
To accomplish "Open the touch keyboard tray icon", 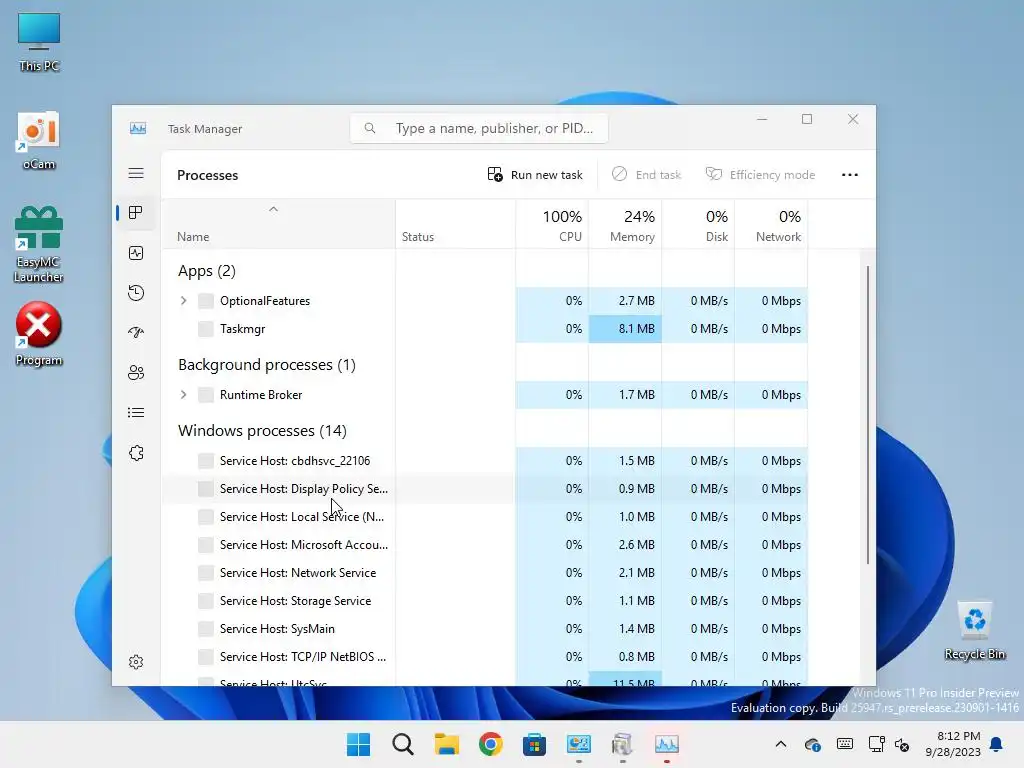I will 844,744.
